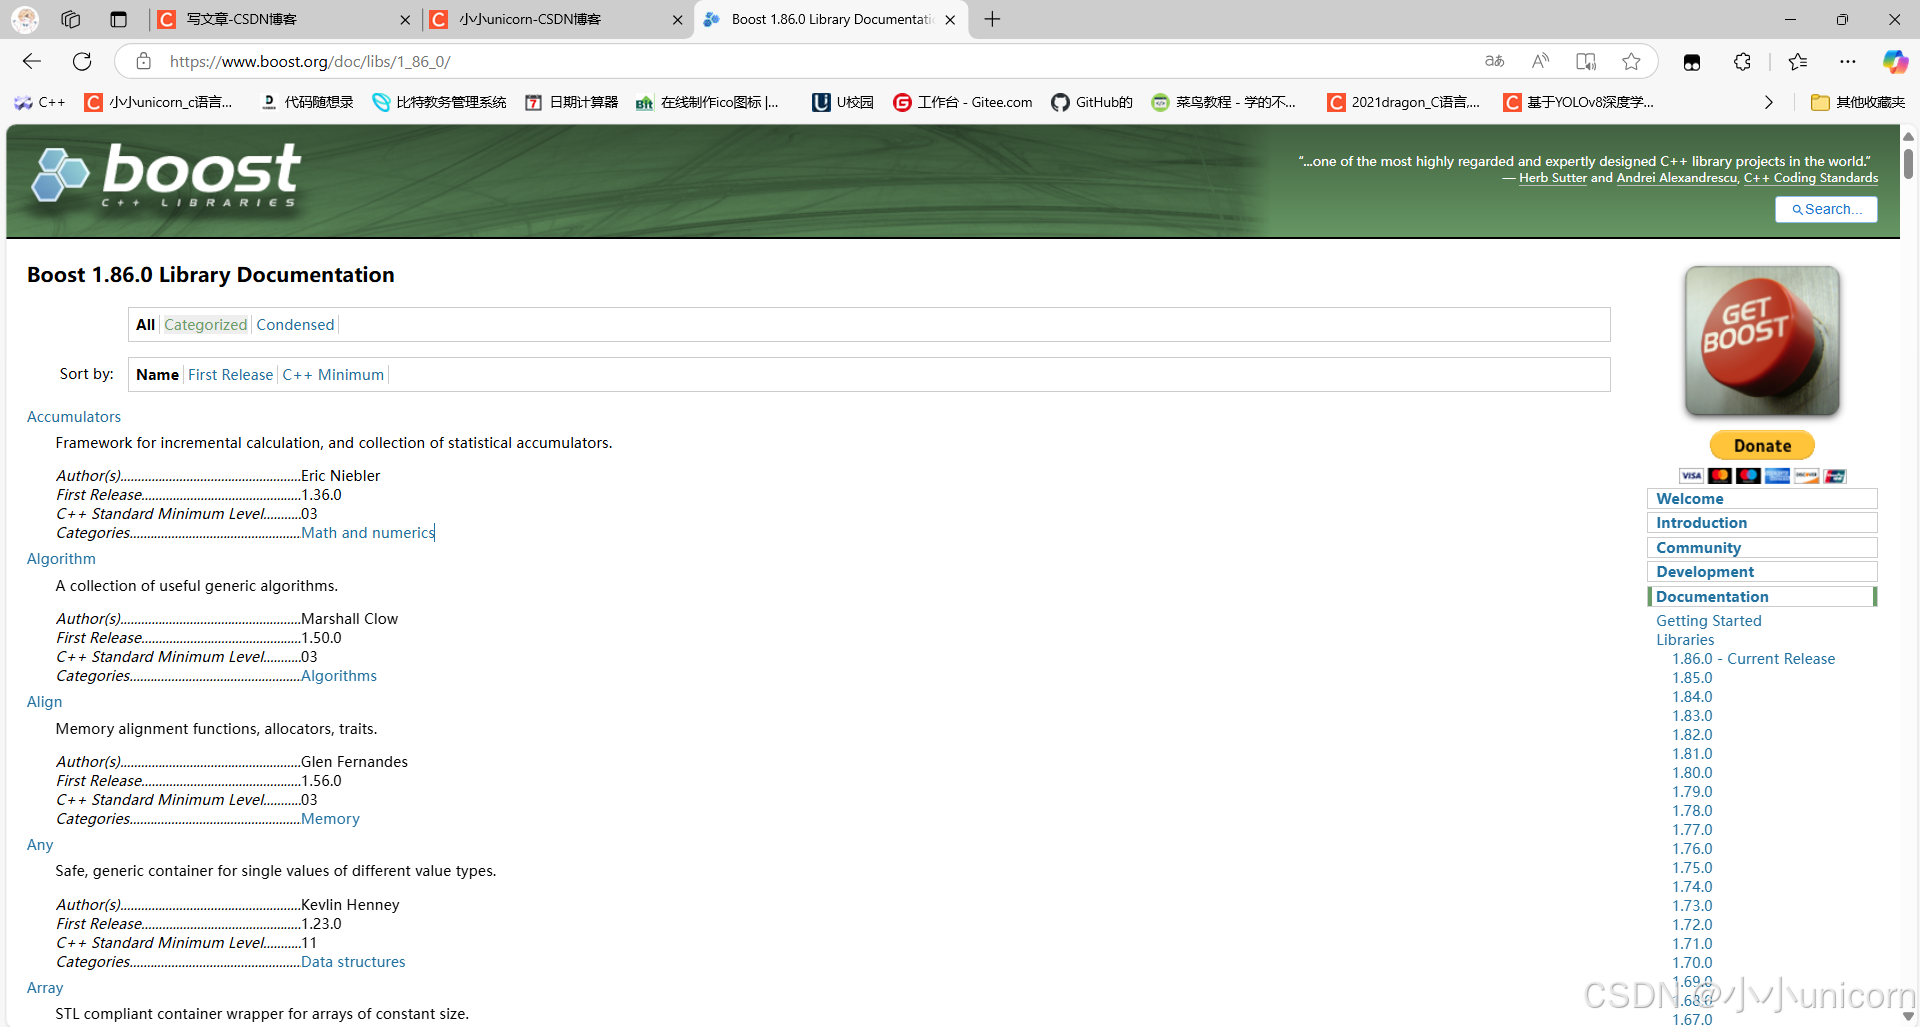Click the Boost C++ Libraries logo

point(166,175)
